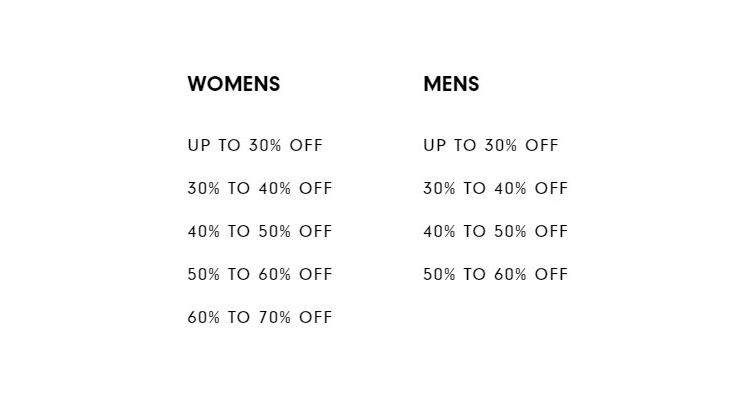Open the MENS sale heading
The width and height of the screenshot is (750, 400).
point(451,84)
